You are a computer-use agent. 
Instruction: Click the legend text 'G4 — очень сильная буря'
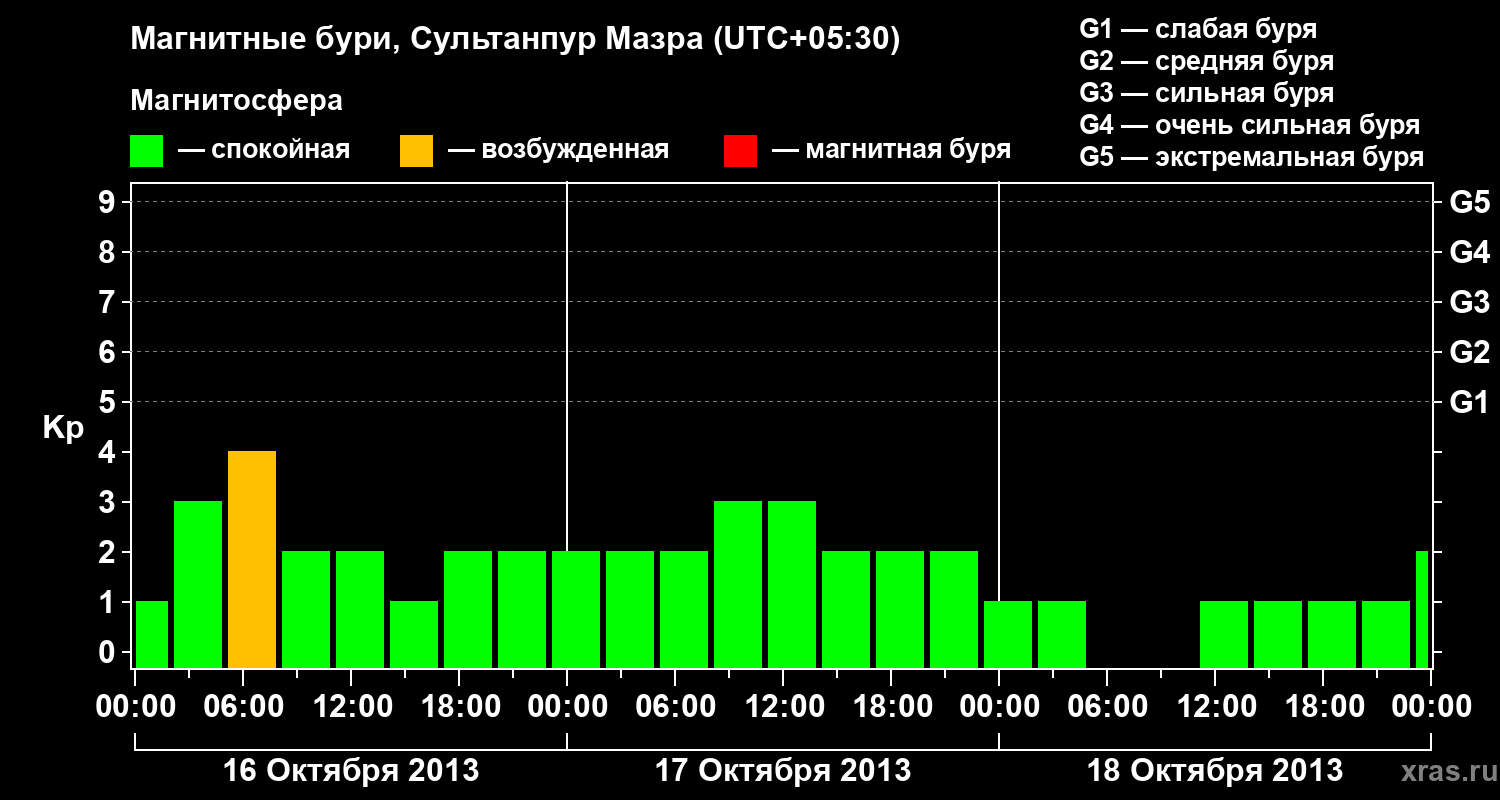coord(1250,125)
